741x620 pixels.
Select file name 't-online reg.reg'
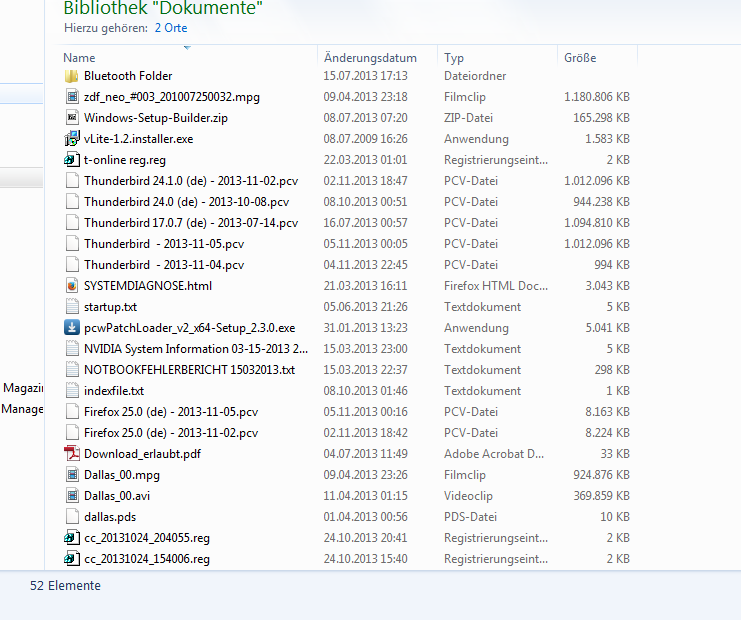click(125, 160)
